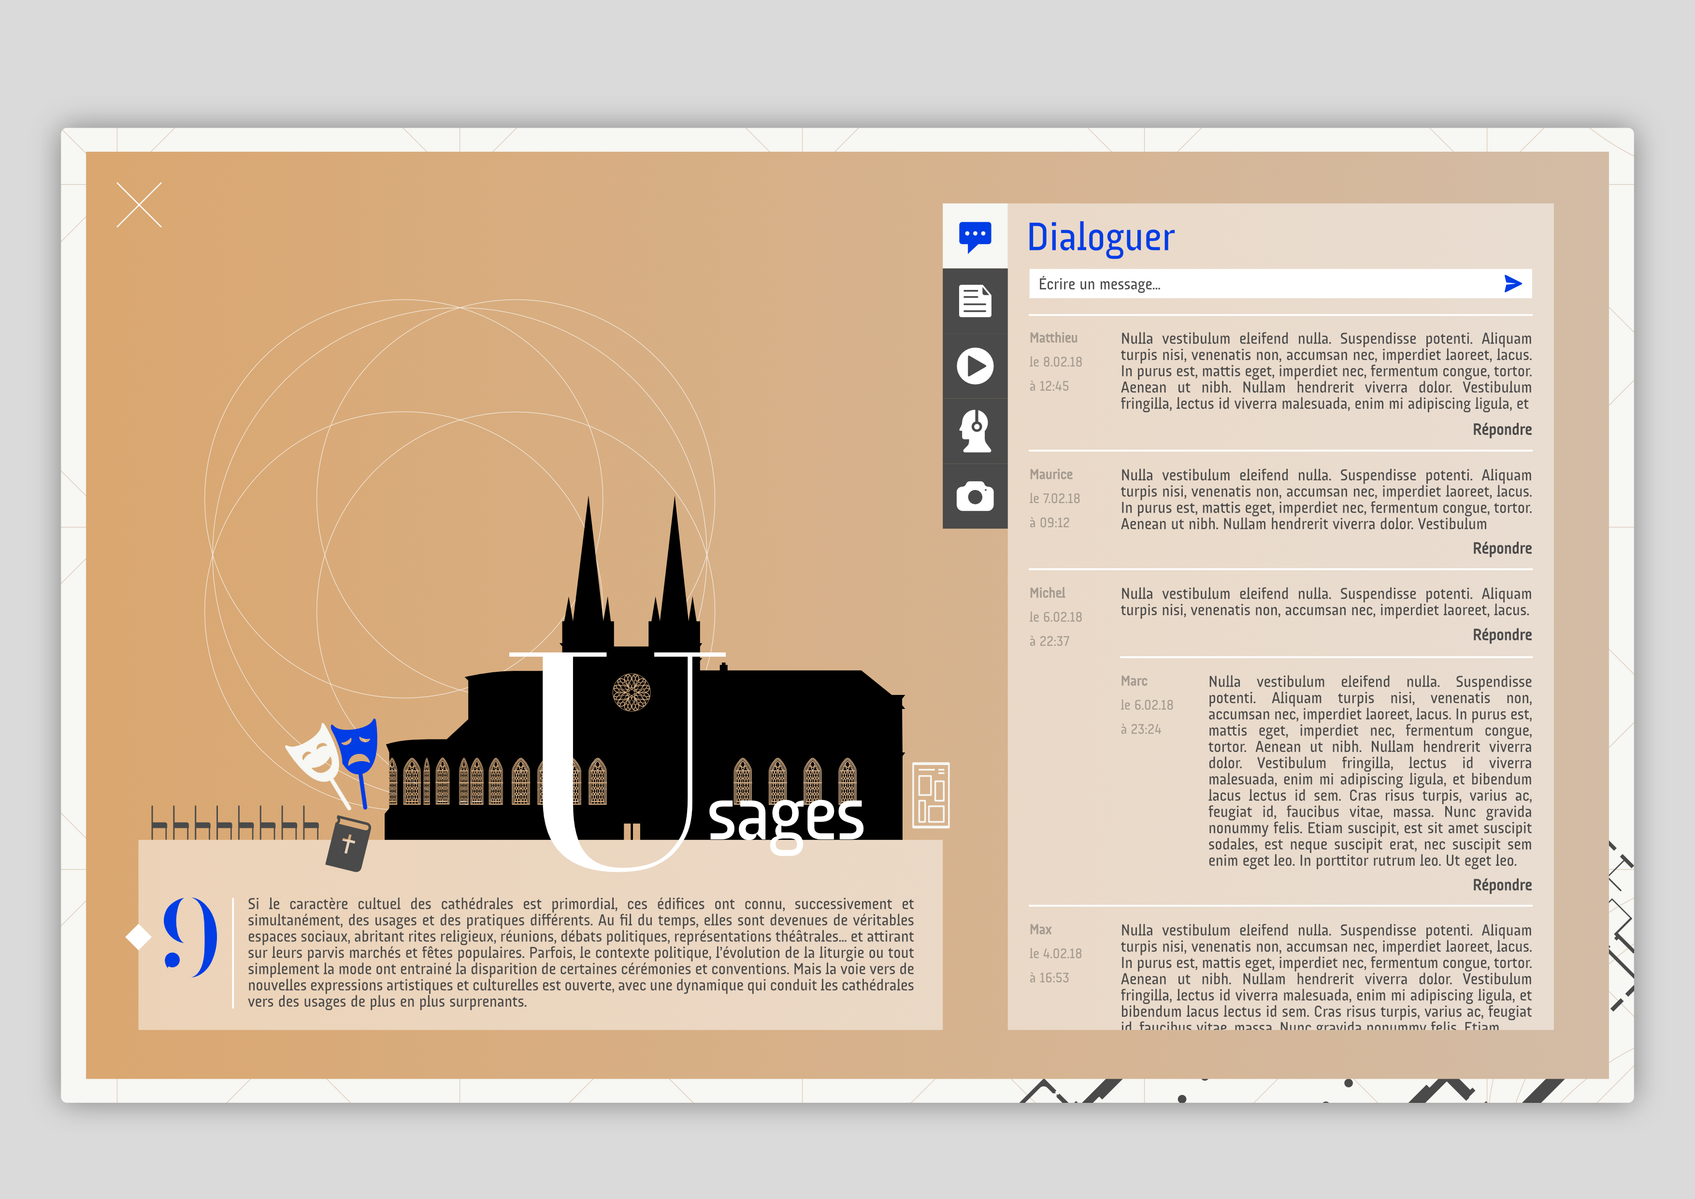Click the white diamond marker beside number 9
1695x1199 pixels.
click(x=138, y=937)
